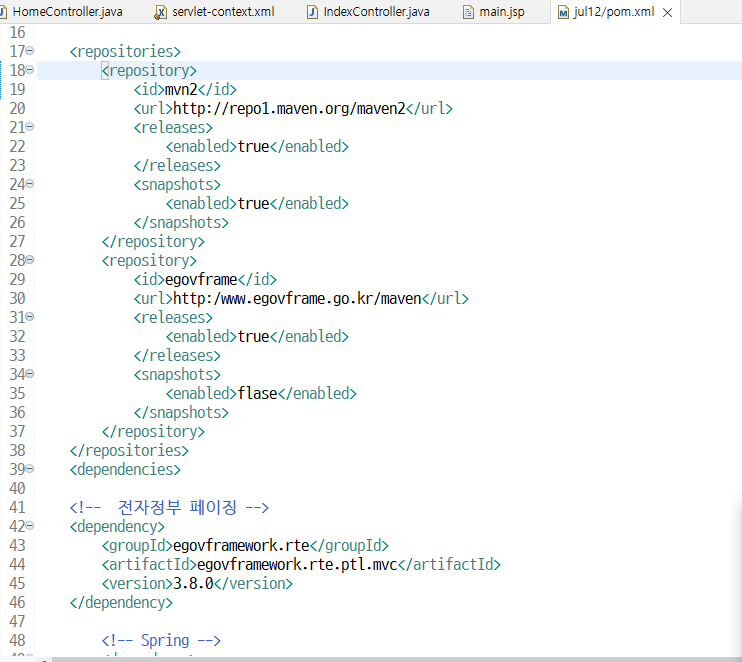The height and width of the screenshot is (662, 742).
Task: Click the horizontal scrollbar at the editor bottom
Action: tap(397, 659)
